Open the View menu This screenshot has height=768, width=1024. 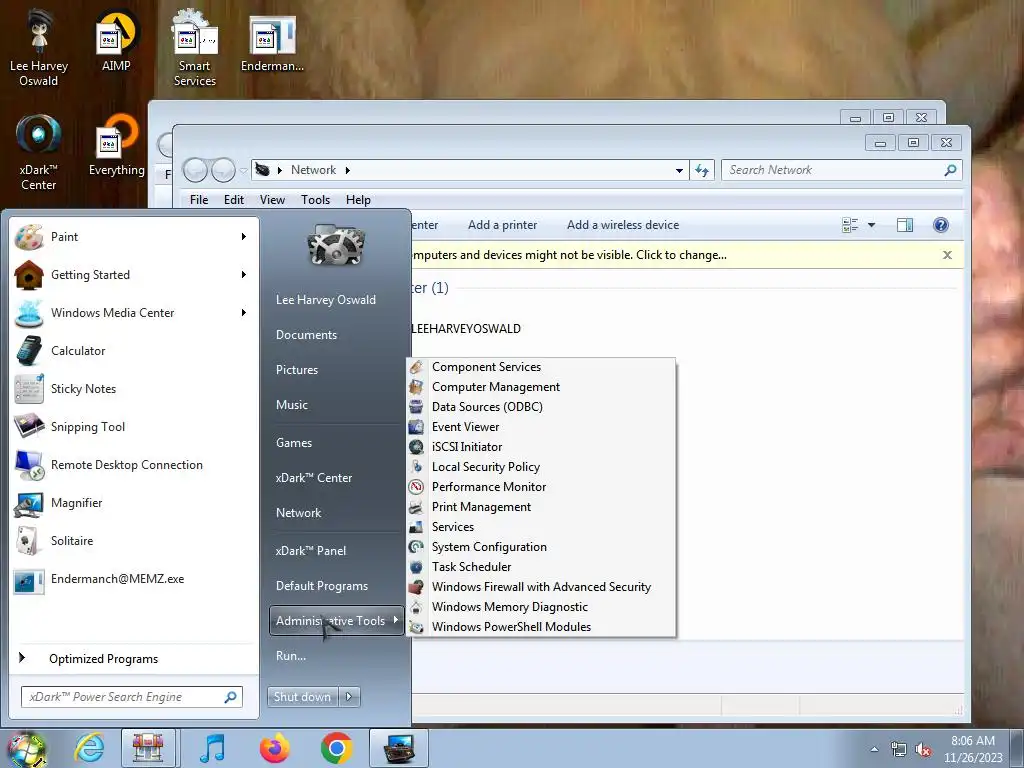point(272,200)
